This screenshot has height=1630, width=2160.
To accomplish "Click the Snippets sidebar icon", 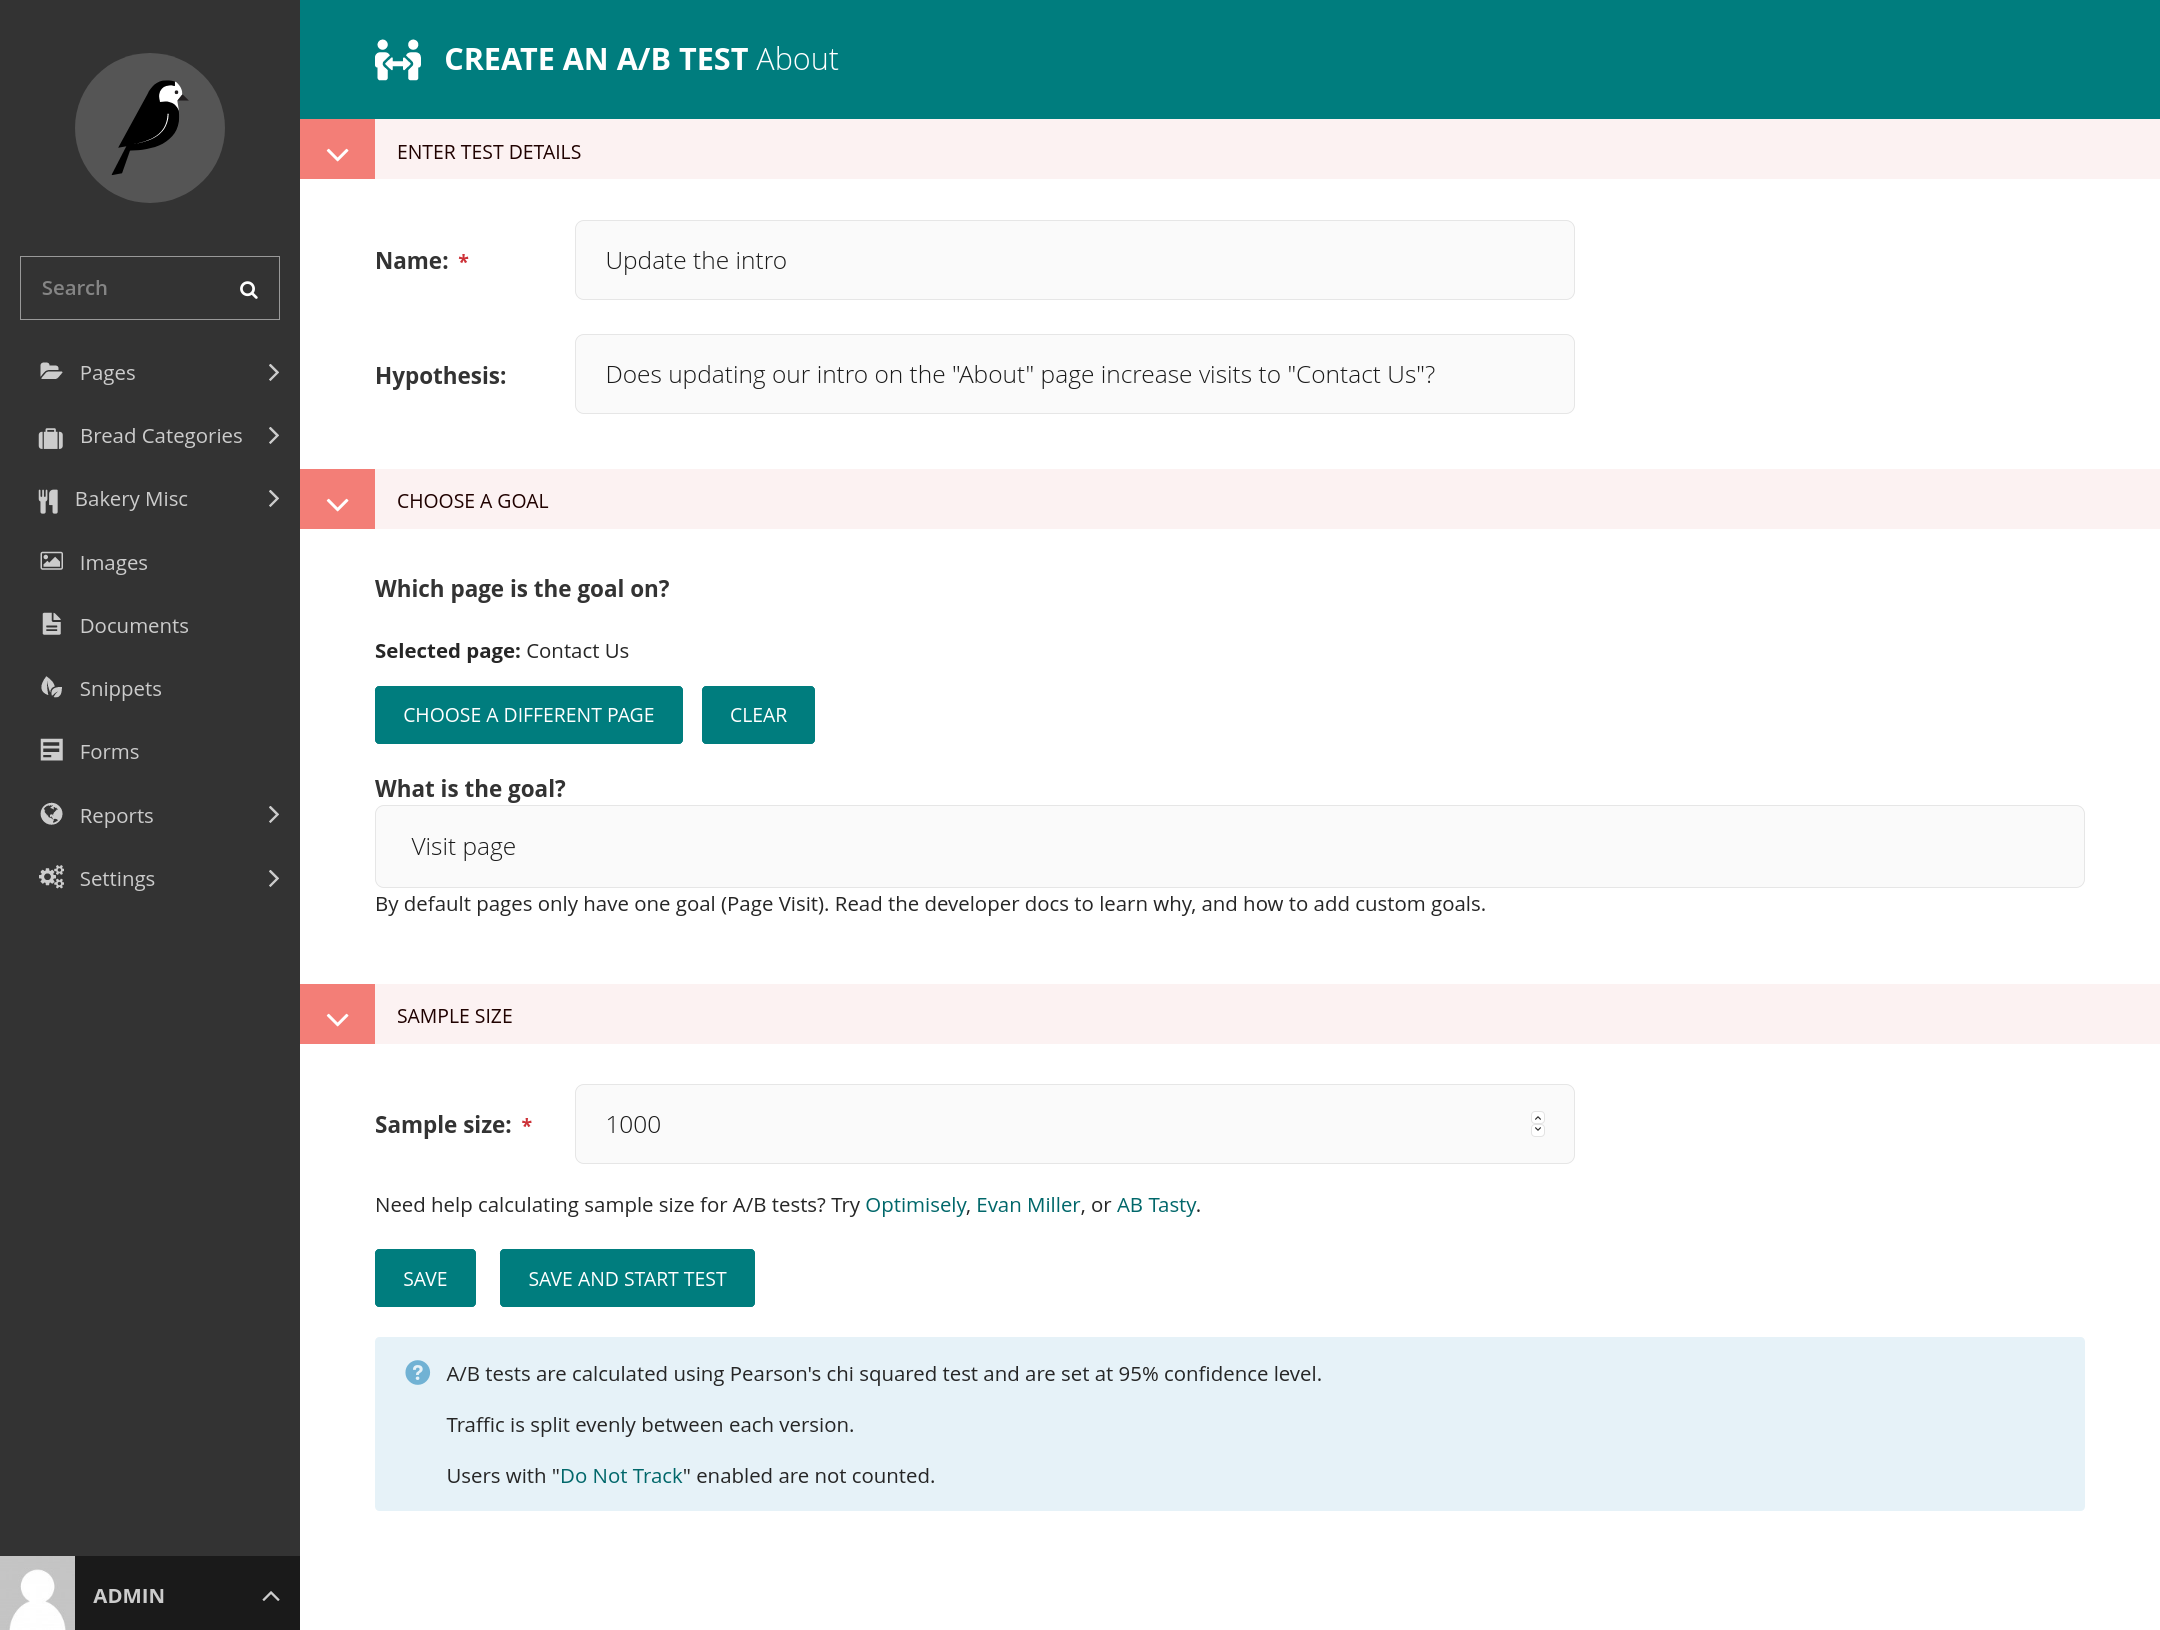I will click(x=50, y=688).
